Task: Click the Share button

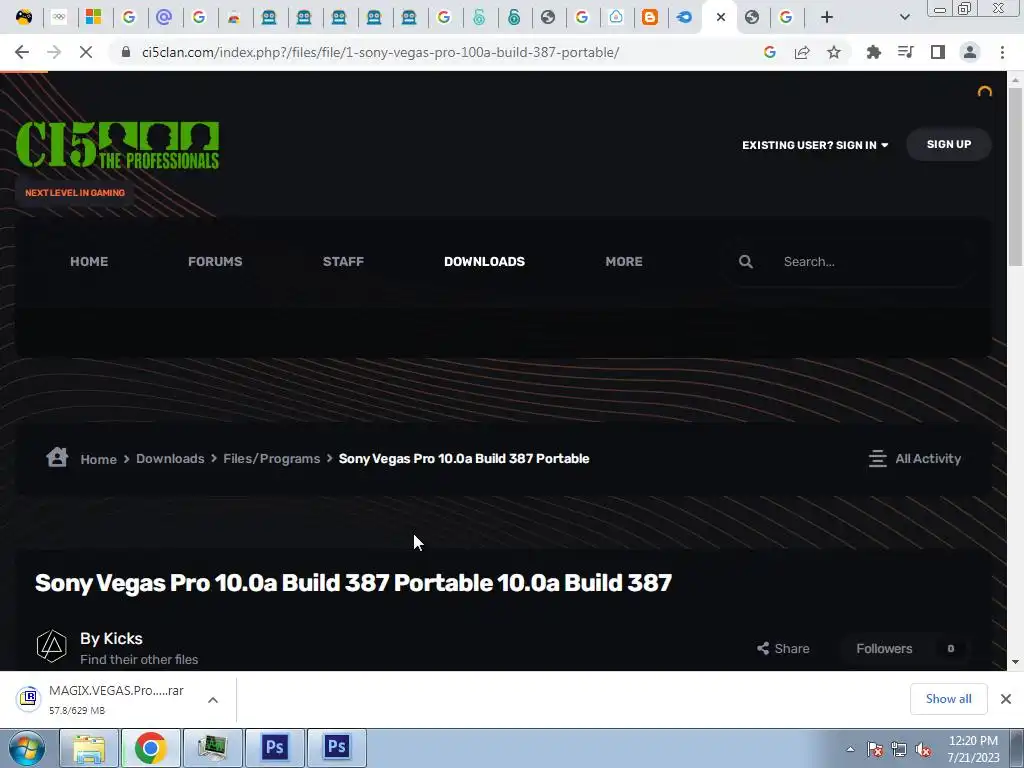Action: pos(783,648)
